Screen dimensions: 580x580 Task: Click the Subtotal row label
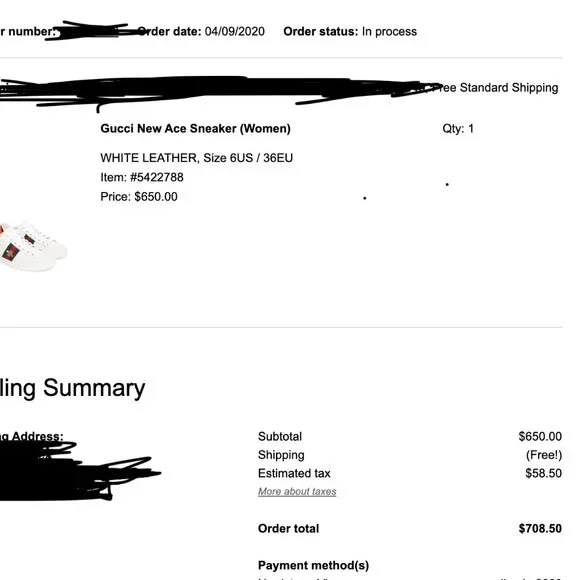pos(280,436)
